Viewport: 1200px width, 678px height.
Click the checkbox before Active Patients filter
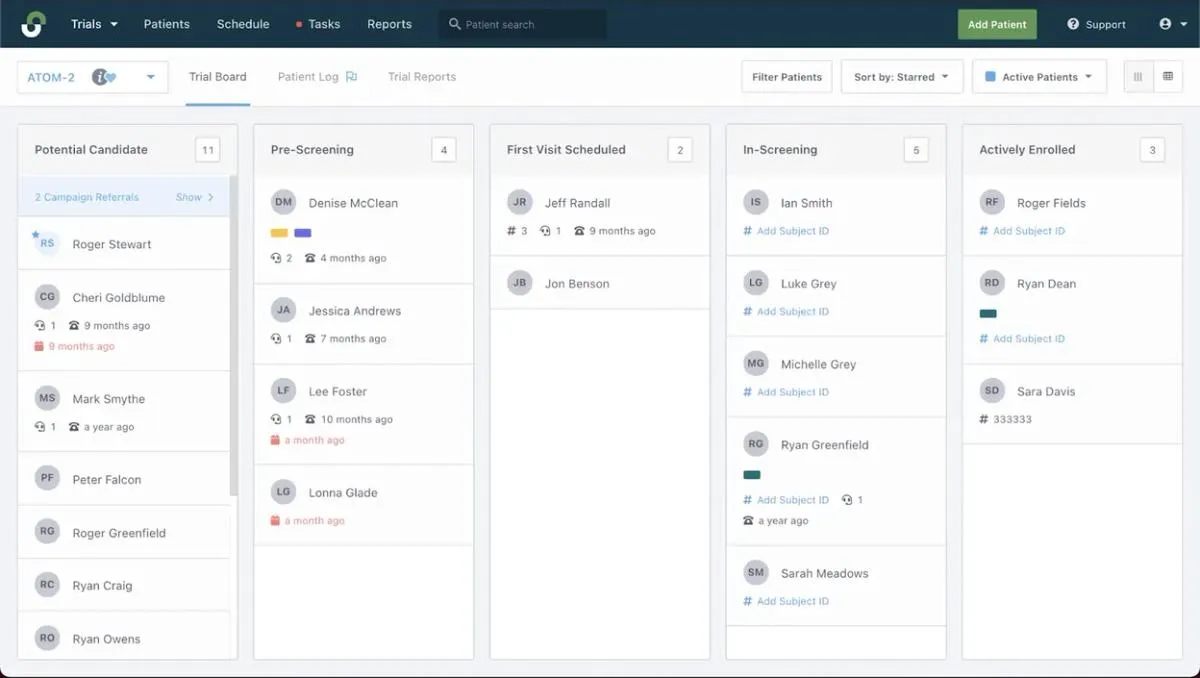989,76
